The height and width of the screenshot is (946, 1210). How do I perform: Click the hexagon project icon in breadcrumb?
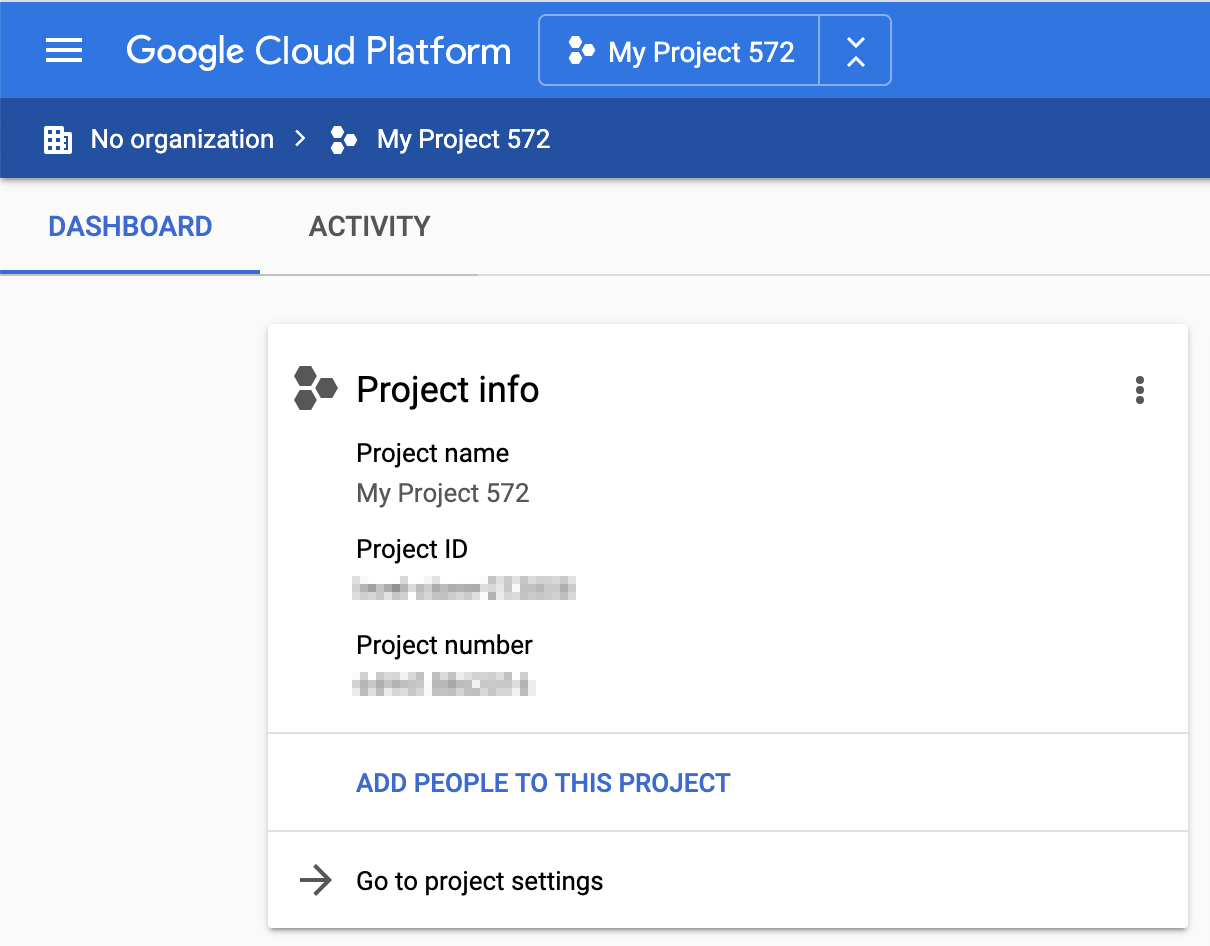343,139
